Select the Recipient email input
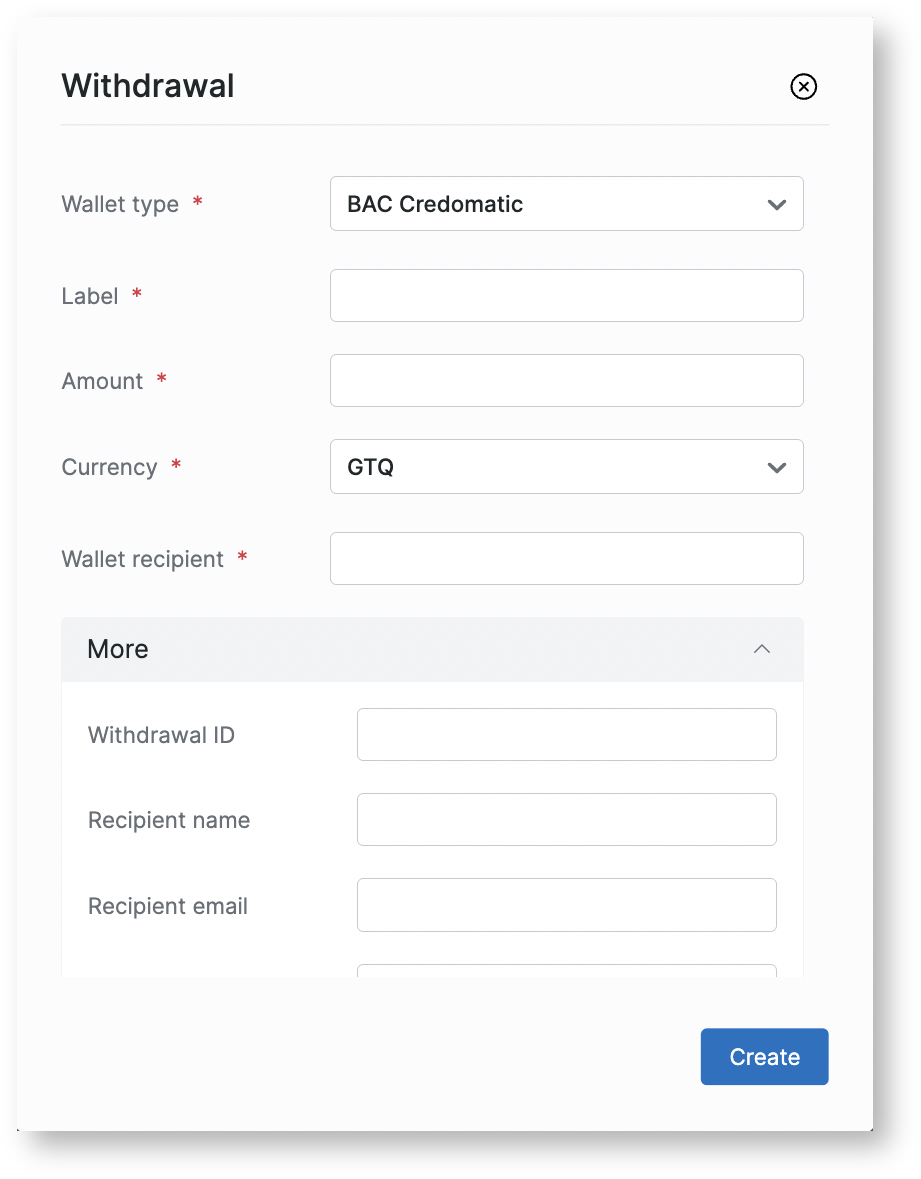Screen dimensions: 921x1179 [566, 905]
